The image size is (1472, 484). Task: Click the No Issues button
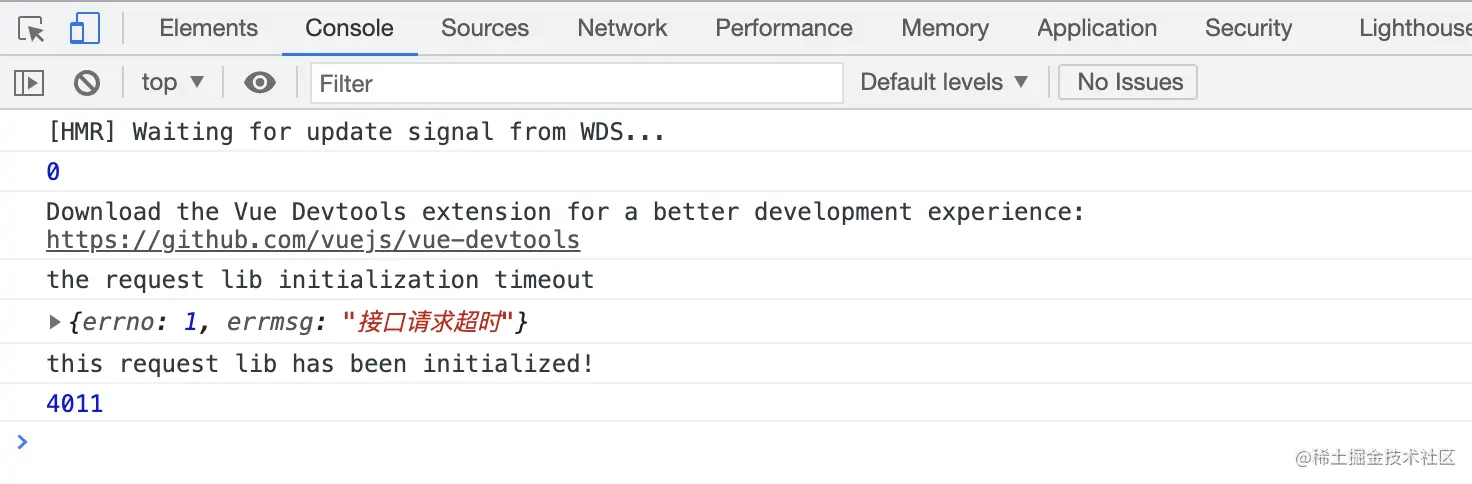pyautogui.click(x=1129, y=83)
